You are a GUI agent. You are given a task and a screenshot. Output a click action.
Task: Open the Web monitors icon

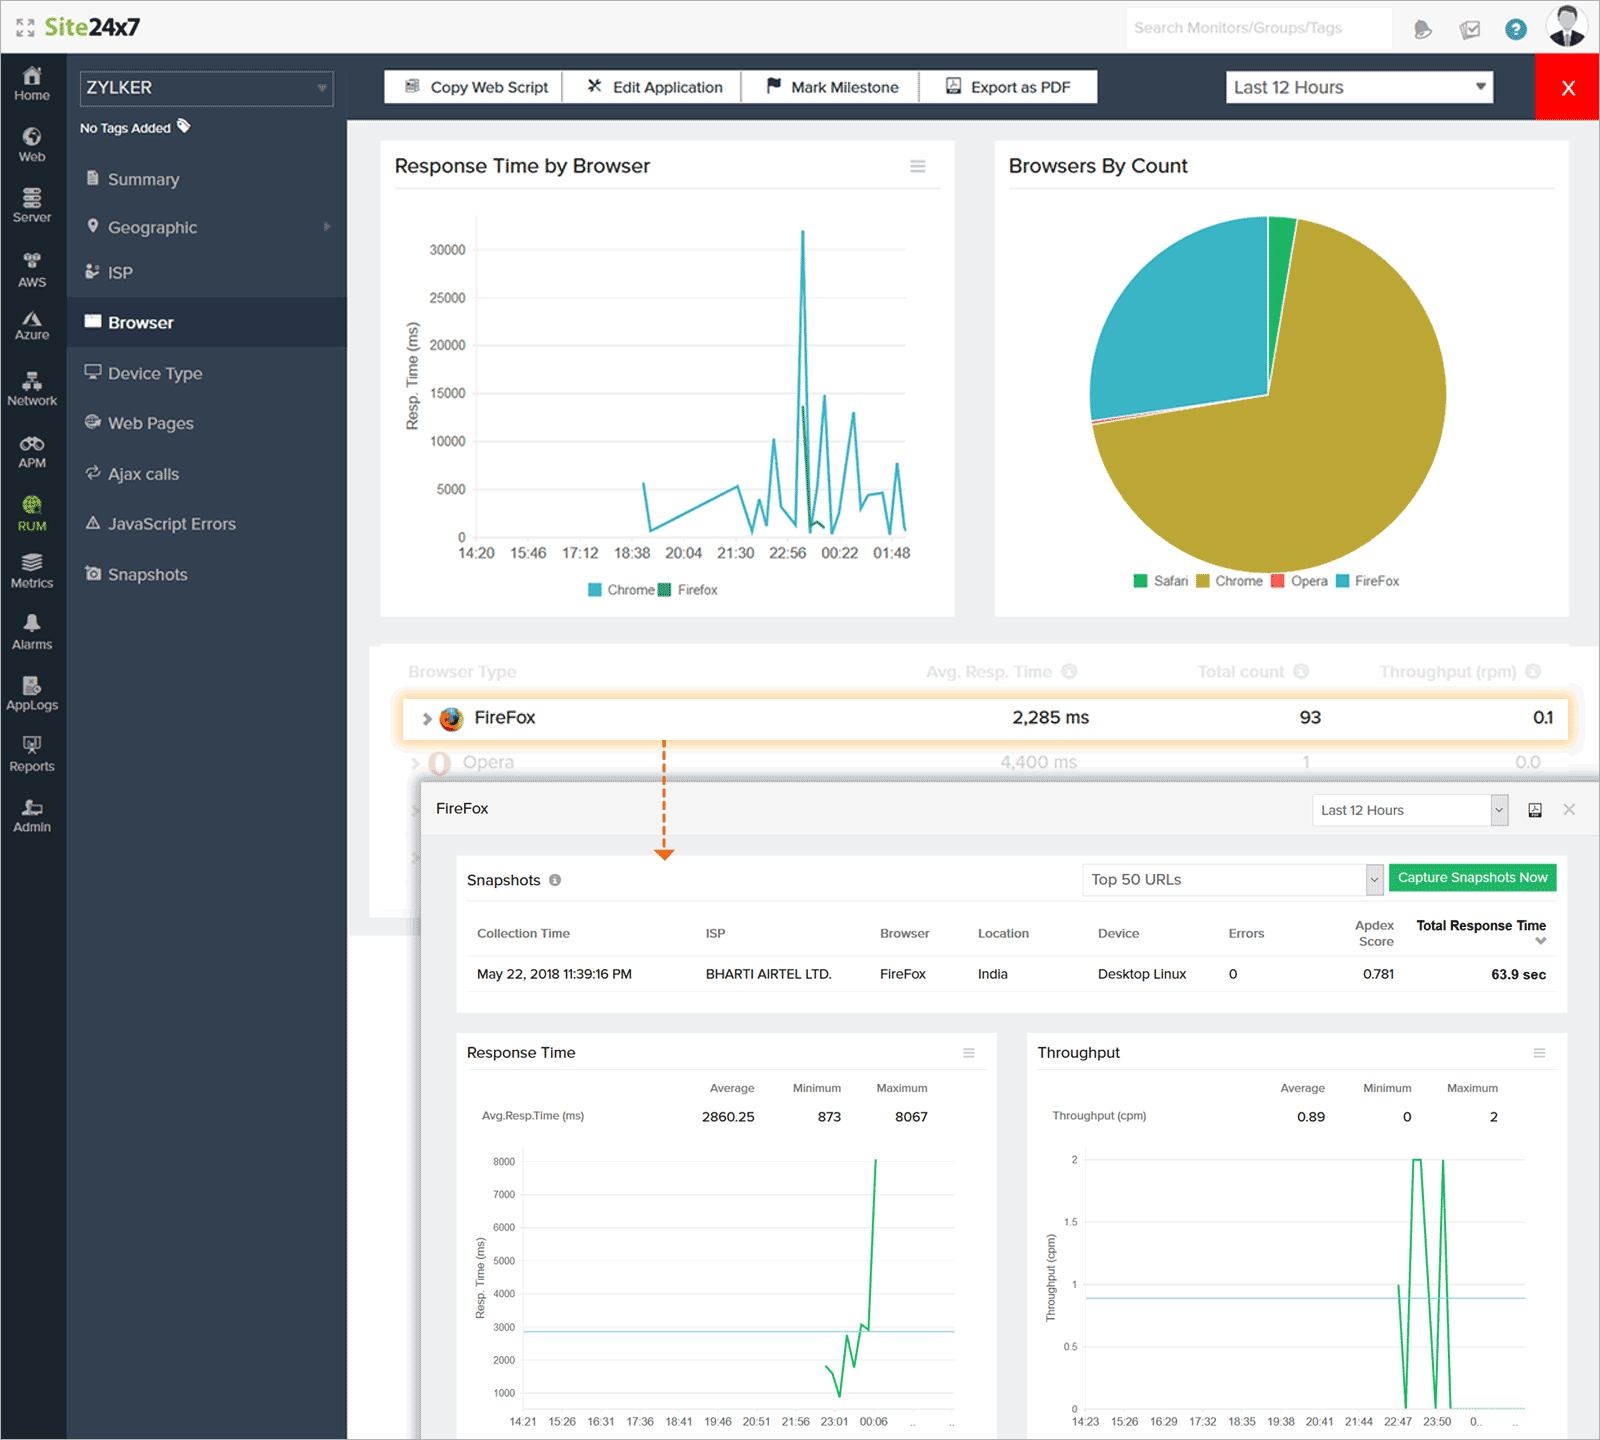32,137
